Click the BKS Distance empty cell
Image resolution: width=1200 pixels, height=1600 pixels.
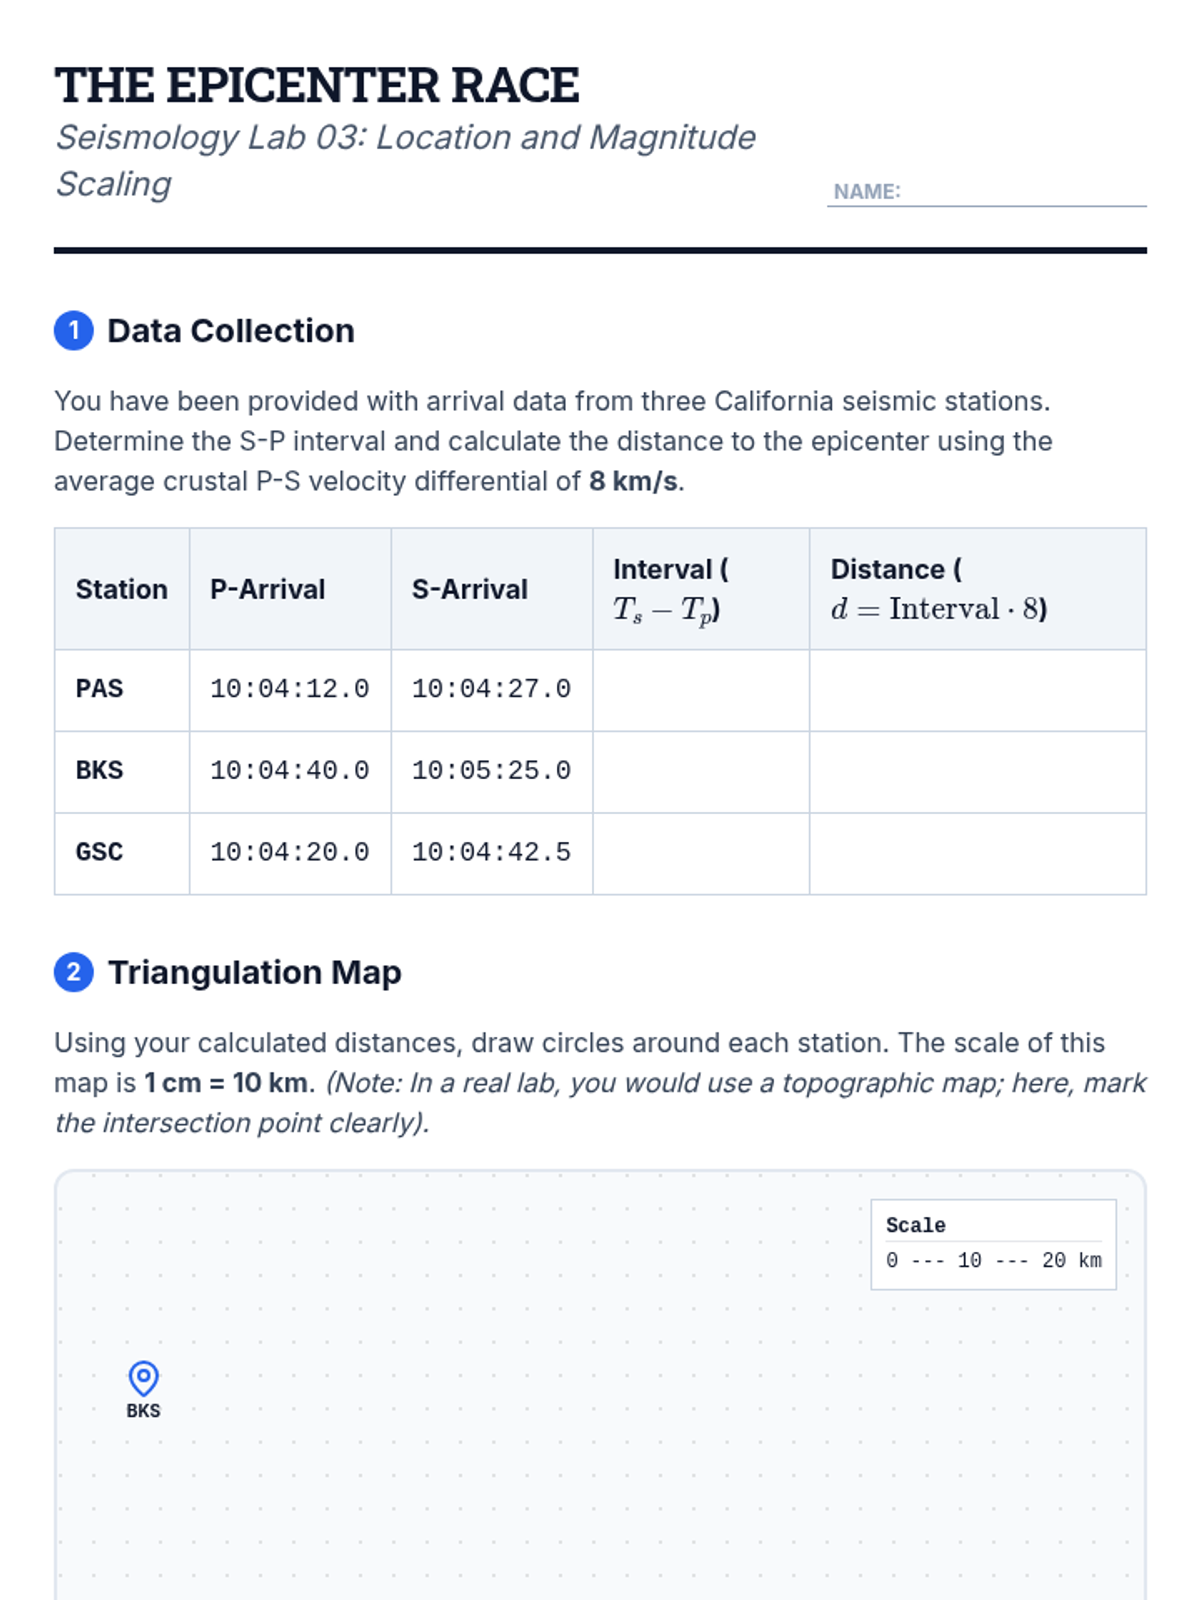tap(978, 772)
